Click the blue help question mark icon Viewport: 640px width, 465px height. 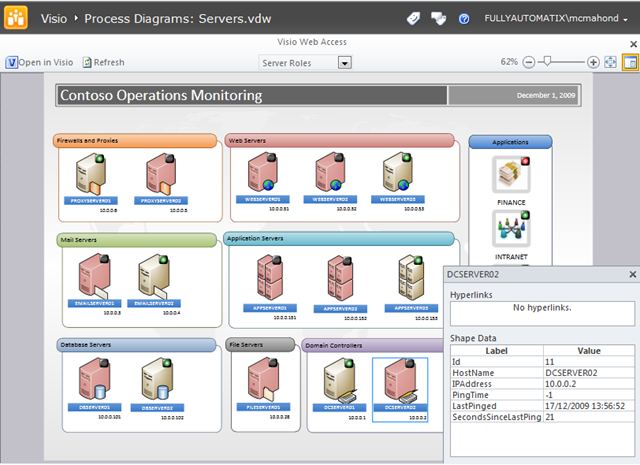click(464, 18)
